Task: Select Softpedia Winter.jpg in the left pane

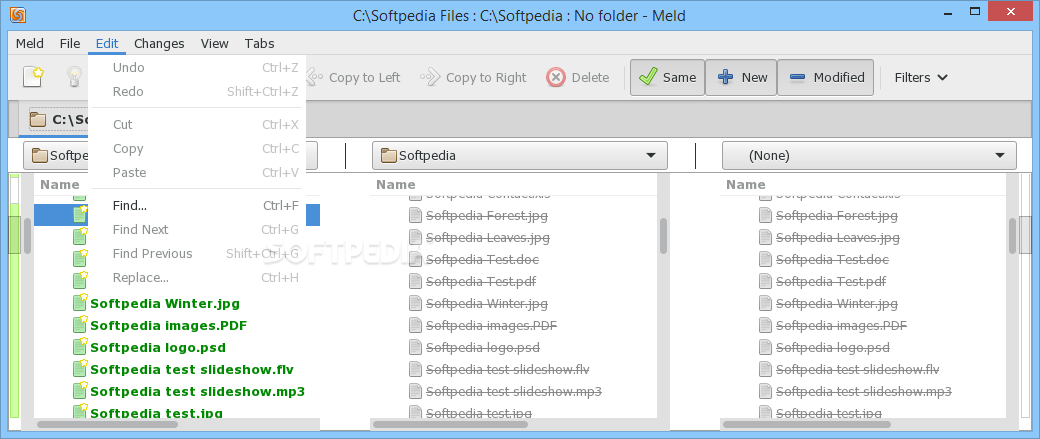Action: tap(164, 304)
